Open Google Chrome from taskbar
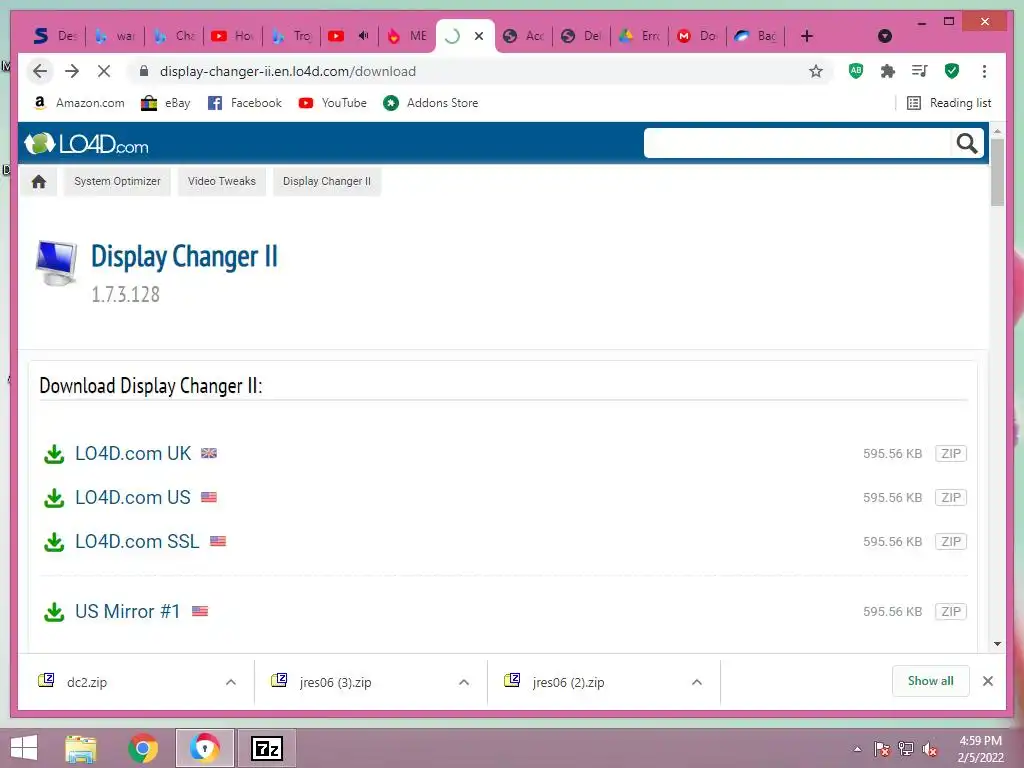Viewport: 1024px width, 768px height. point(143,748)
